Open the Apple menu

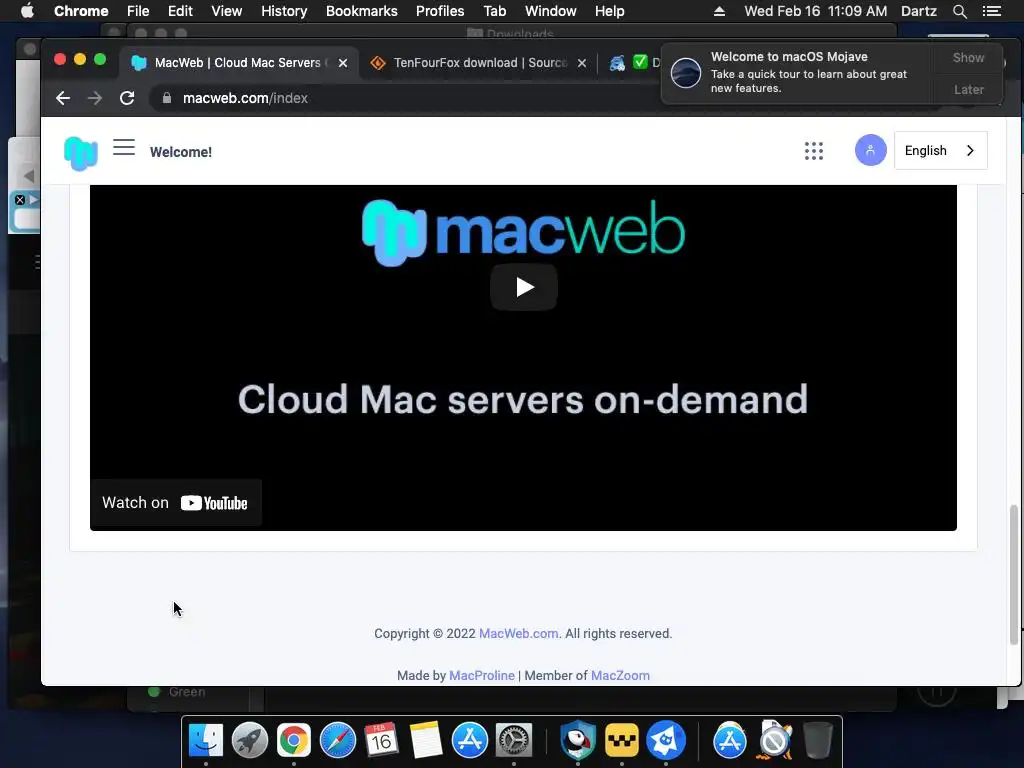[x=27, y=11]
